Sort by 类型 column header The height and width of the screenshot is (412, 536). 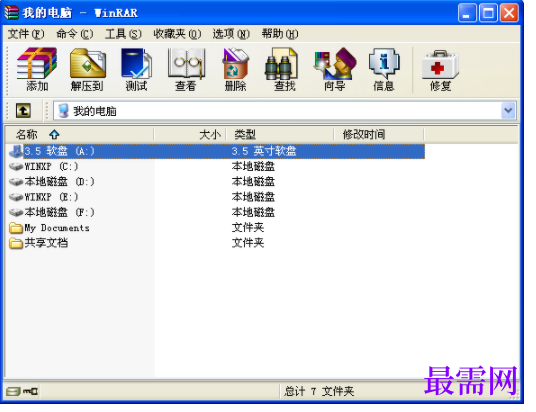280,134
